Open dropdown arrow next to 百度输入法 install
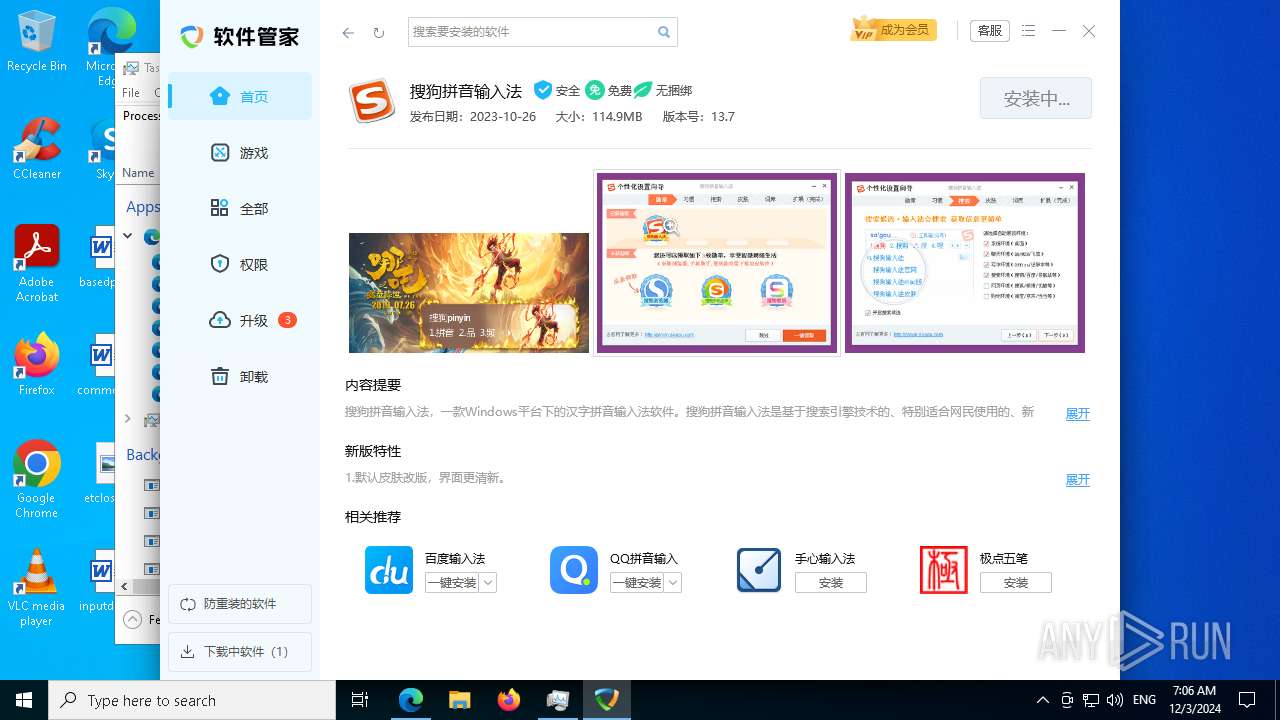This screenshot has height=720, width=1280. [488, 583]
